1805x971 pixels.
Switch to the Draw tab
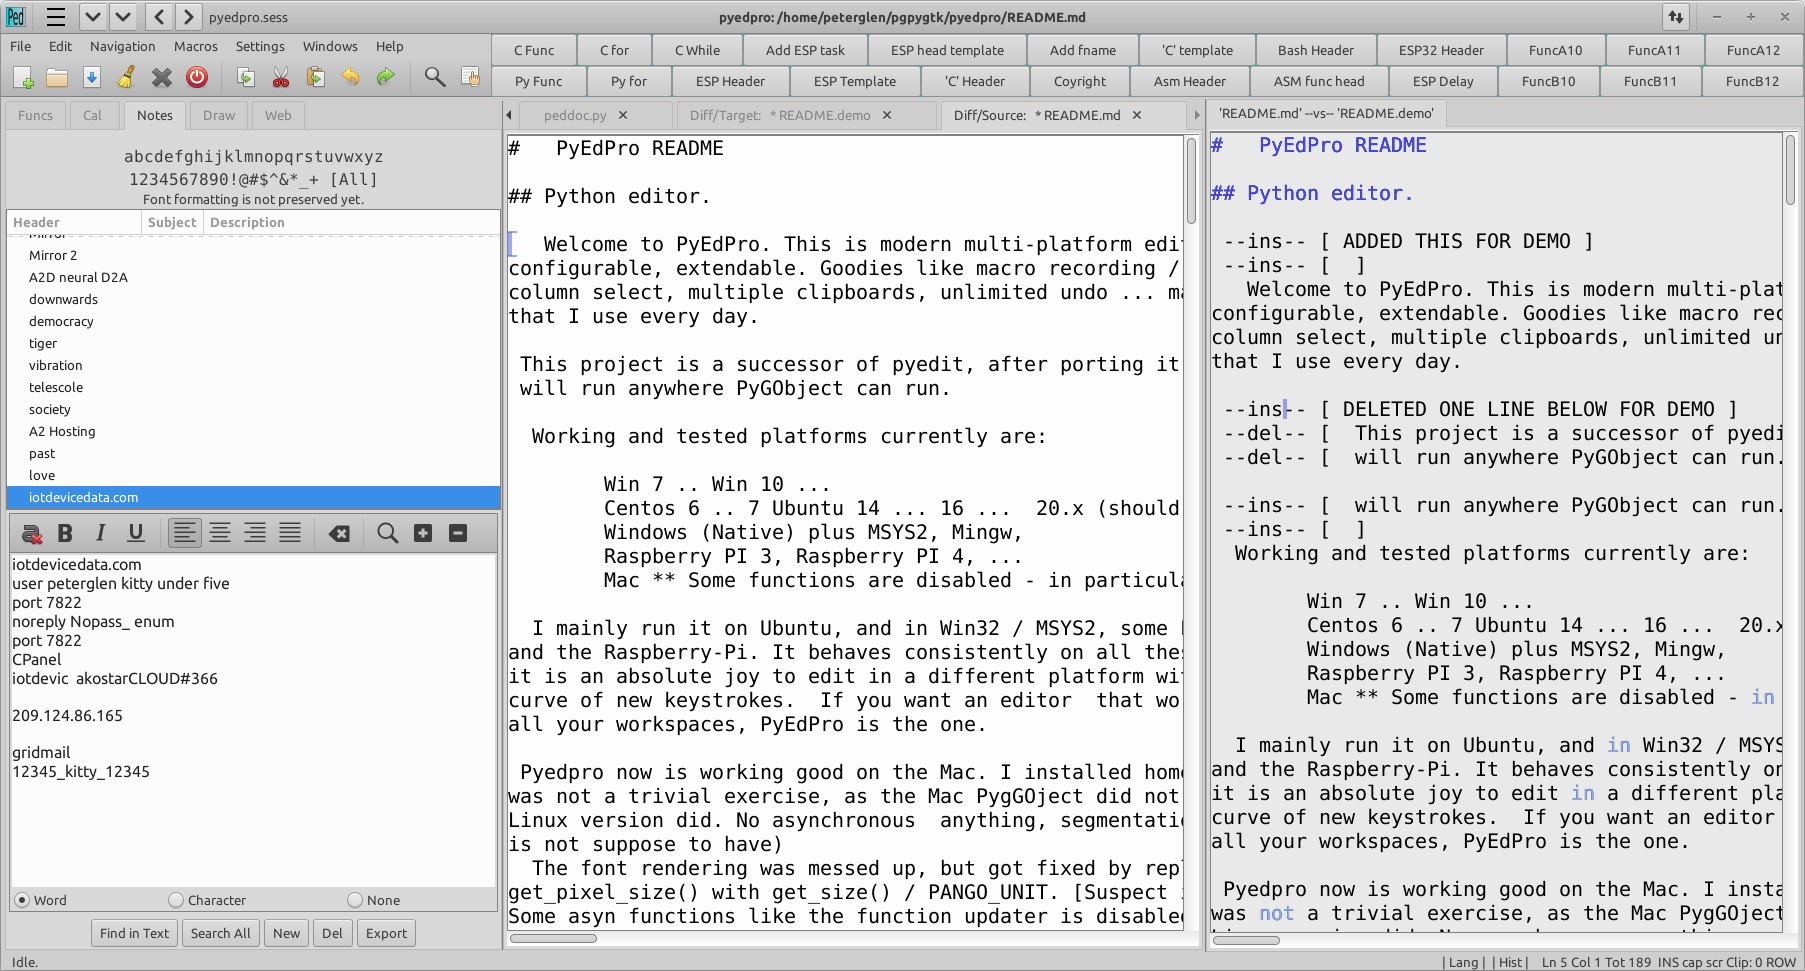point(218,115)
